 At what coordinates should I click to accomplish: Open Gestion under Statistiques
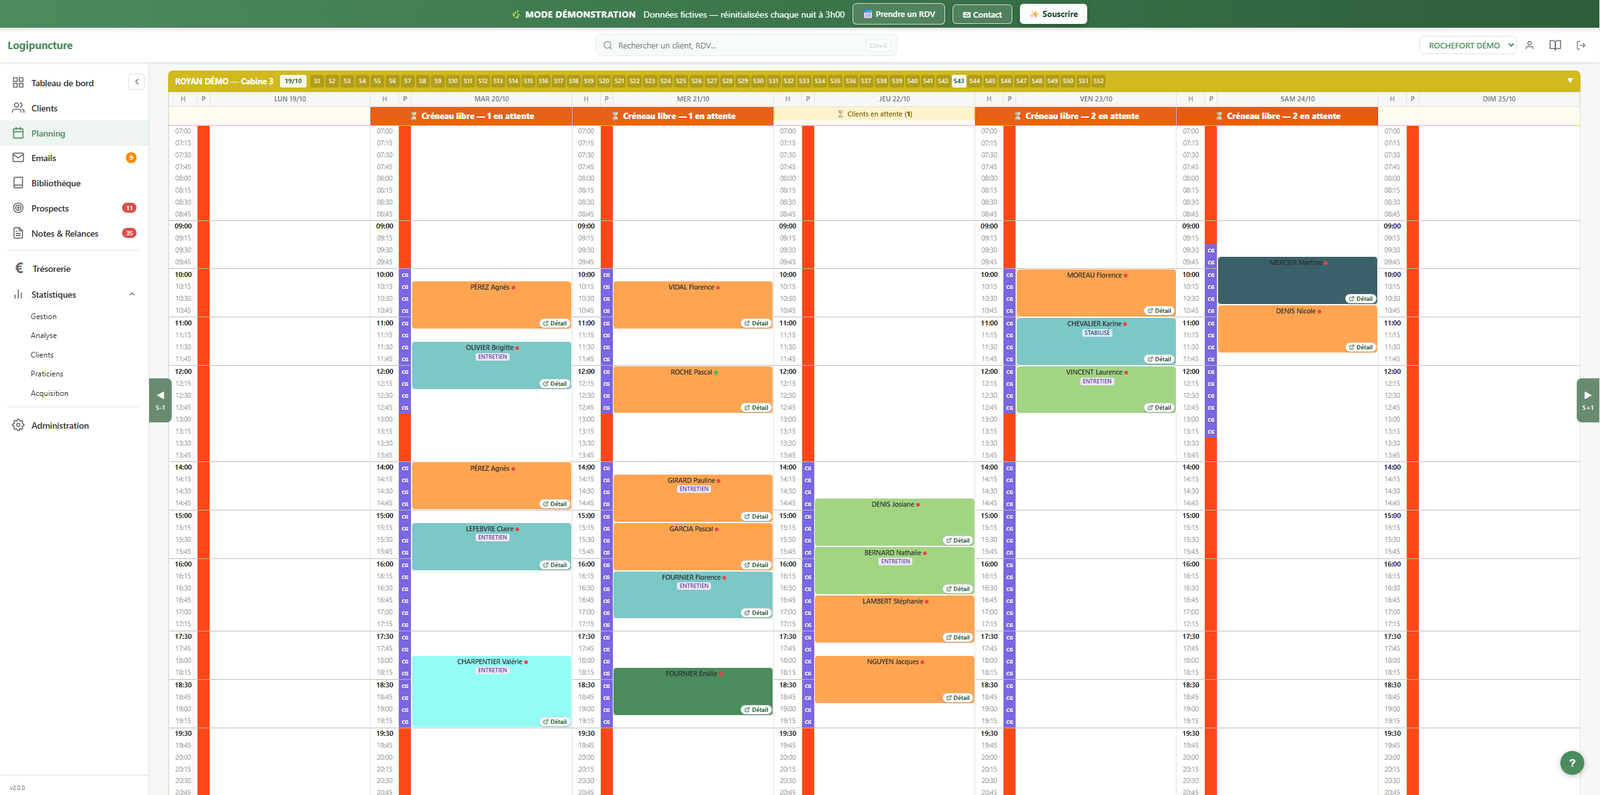pyautogui.click(x=44, y=316)
